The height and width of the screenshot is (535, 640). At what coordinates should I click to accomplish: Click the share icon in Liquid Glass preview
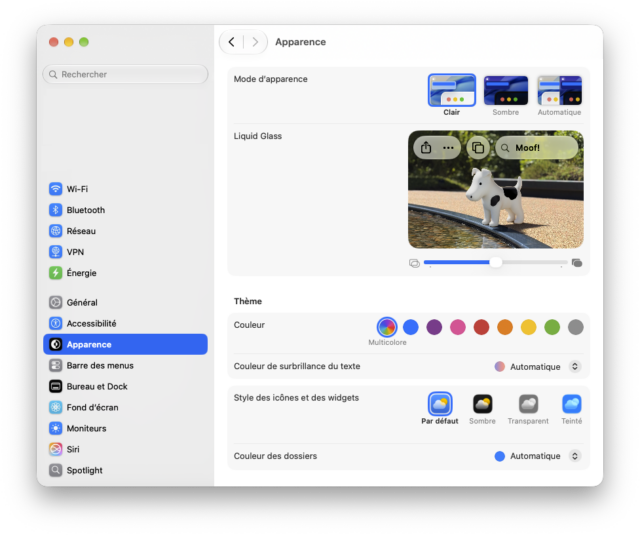[426, 147]
